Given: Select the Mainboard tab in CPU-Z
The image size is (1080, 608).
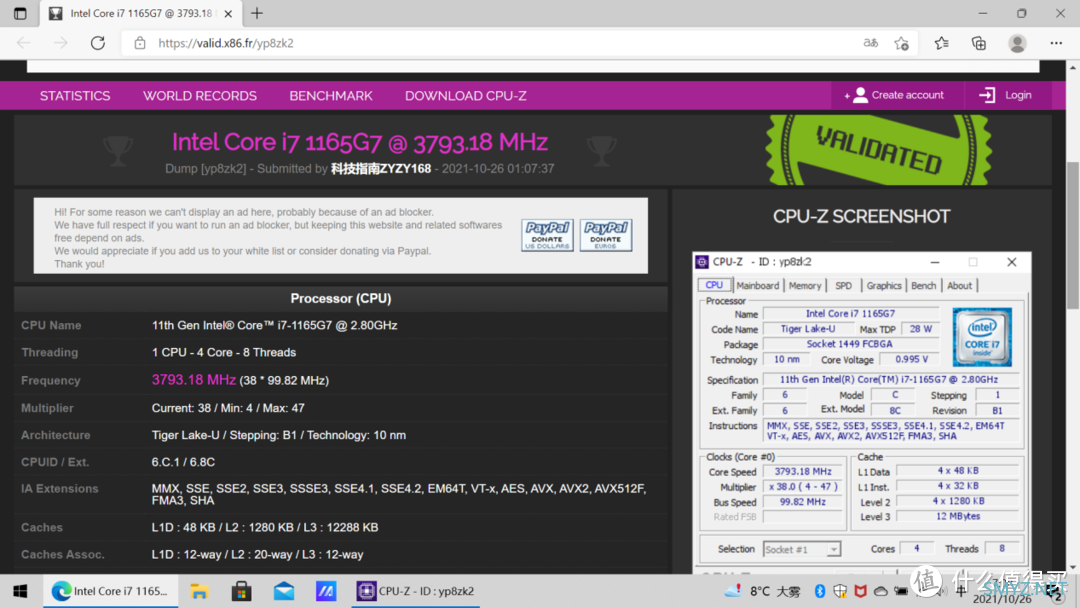Looking at the screenshot, I should click(757, 285).
